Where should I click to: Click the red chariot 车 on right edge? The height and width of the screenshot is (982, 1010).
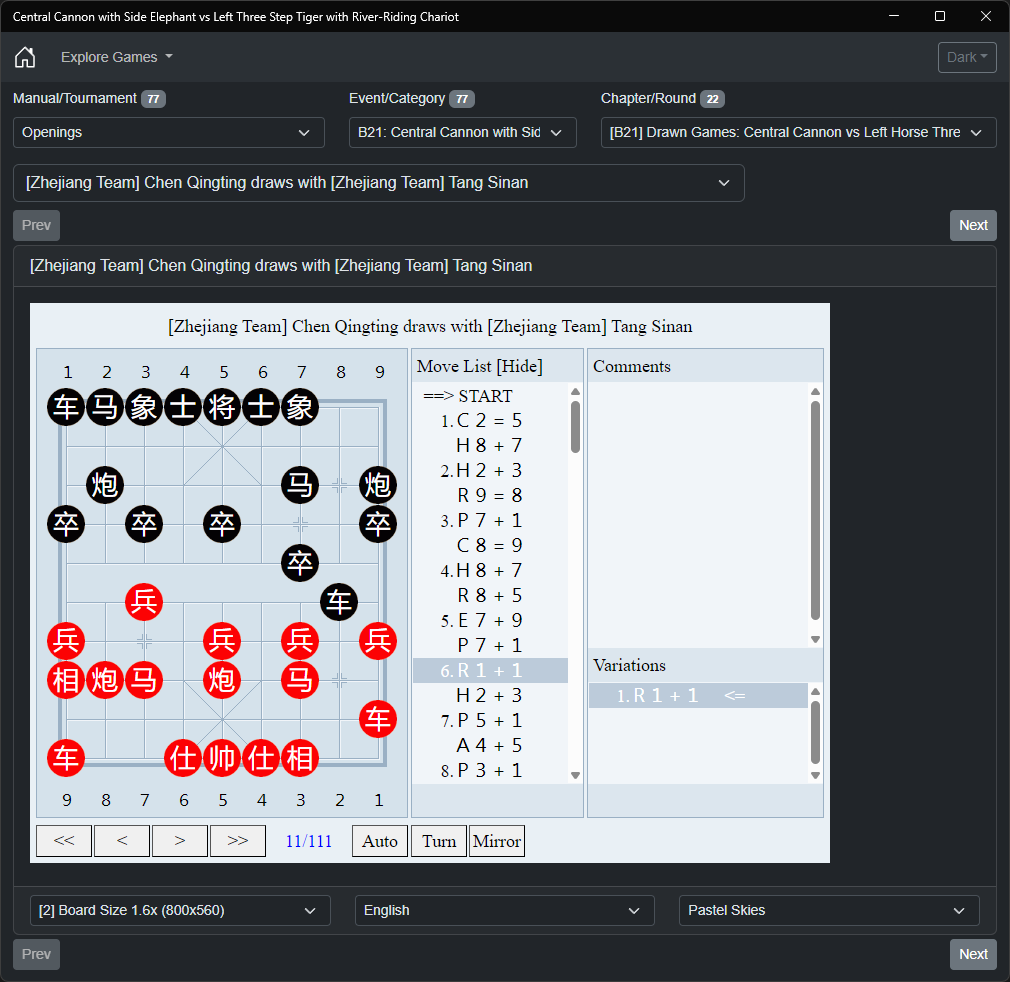point(377,719)
